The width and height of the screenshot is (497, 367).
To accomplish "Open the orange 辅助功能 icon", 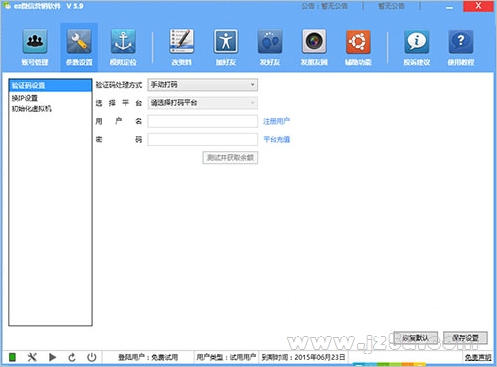I will tap(358, 42).
